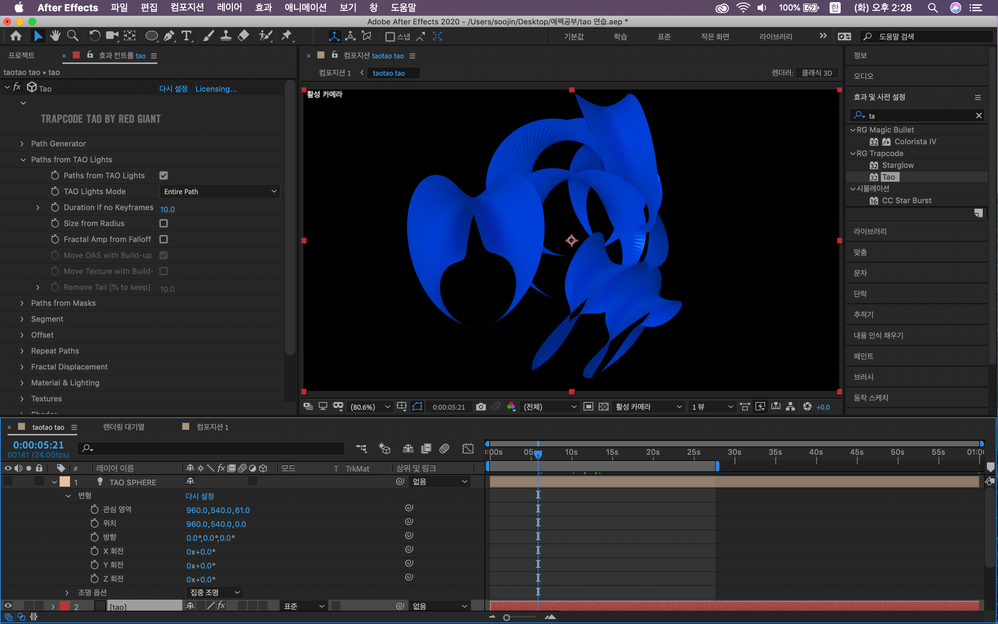Select the Clone Stamp tool
Viewport: 998px width, 624px height.
coord(227,36)
